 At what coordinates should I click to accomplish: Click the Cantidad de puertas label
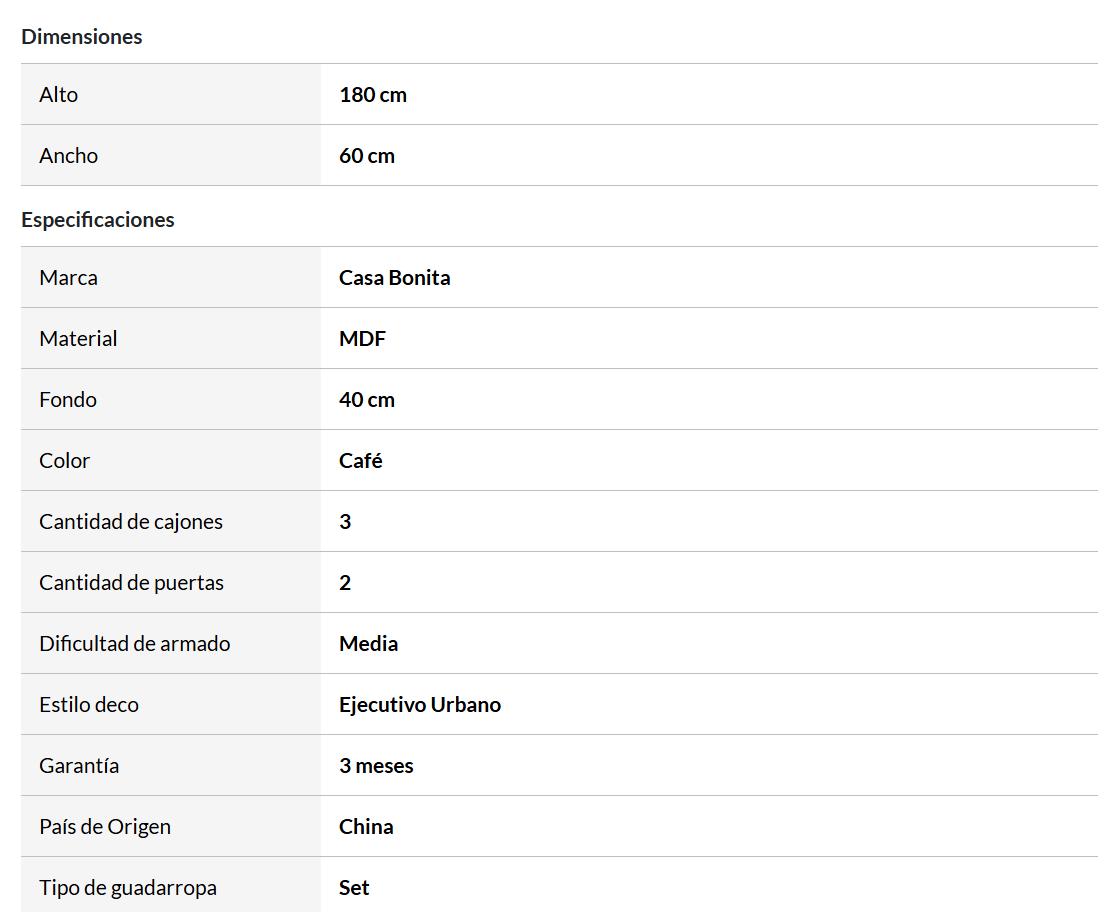click(x=132, y=583)
